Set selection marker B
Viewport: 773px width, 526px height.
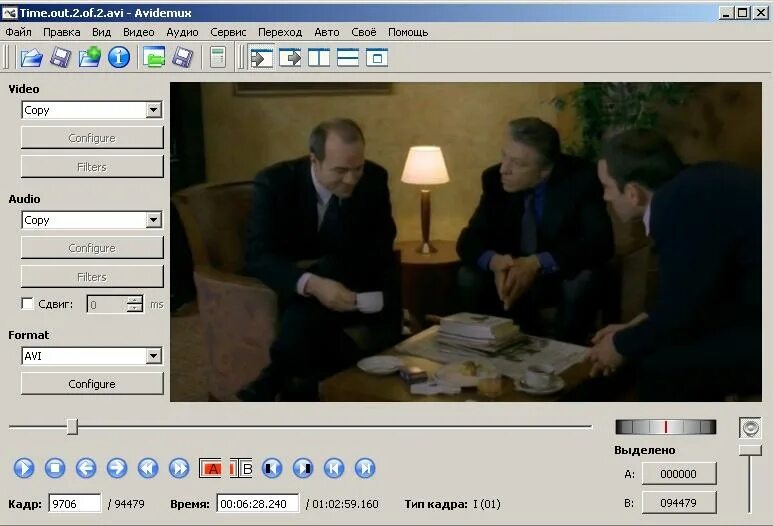tap(242, 468)
